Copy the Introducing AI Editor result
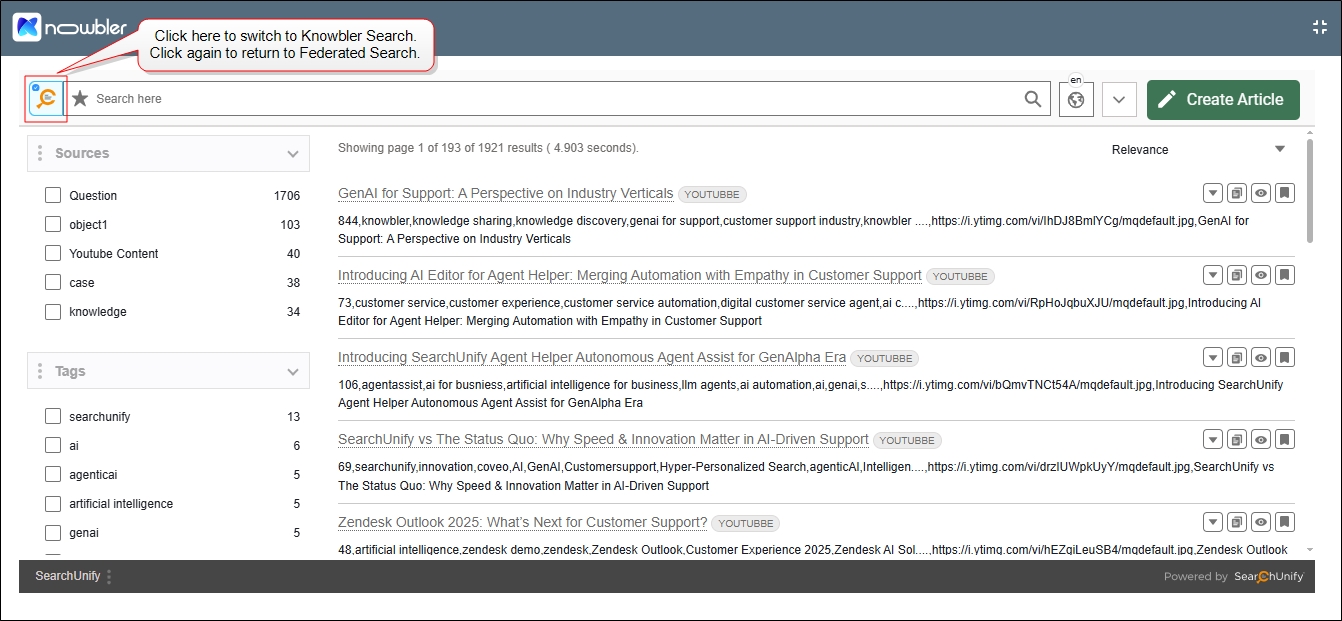The width and height of the screenshot is (1342, 621). pos(1237,275)
